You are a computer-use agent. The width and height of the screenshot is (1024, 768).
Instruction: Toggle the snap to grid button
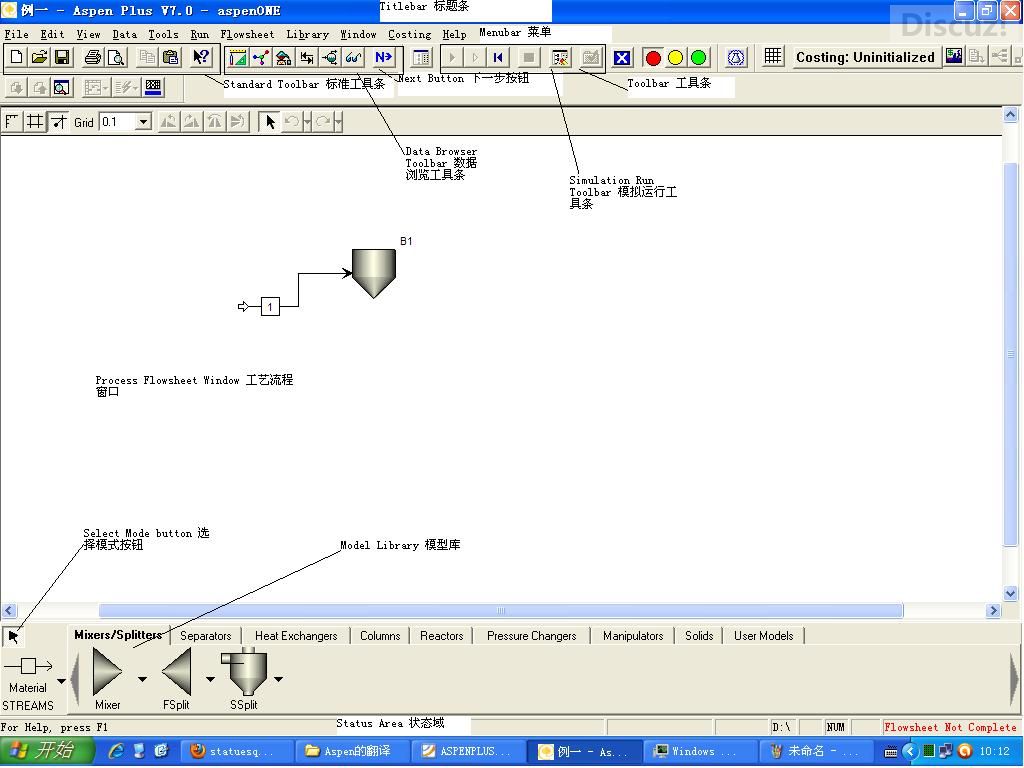(x=59, y=121)
